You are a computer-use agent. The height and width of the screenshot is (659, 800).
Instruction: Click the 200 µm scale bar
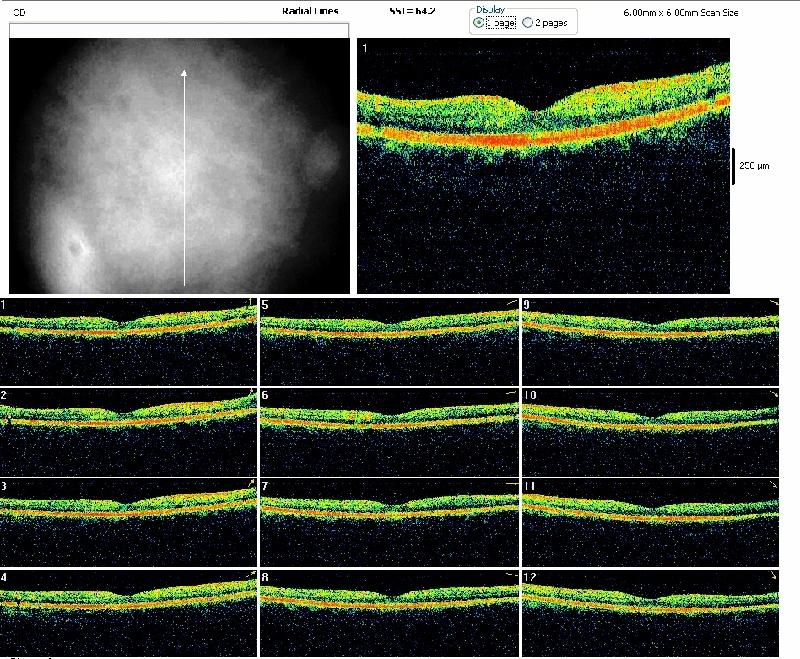[x=733, y=166]
